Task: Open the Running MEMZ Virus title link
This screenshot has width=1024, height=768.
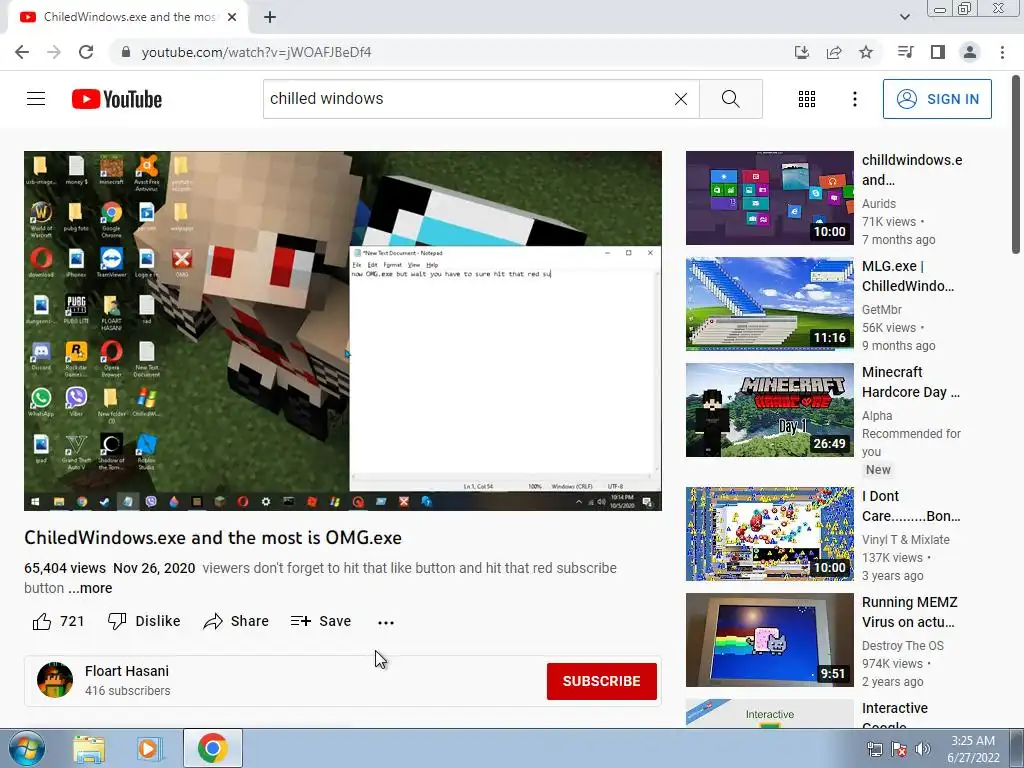Action: [910, 612]
